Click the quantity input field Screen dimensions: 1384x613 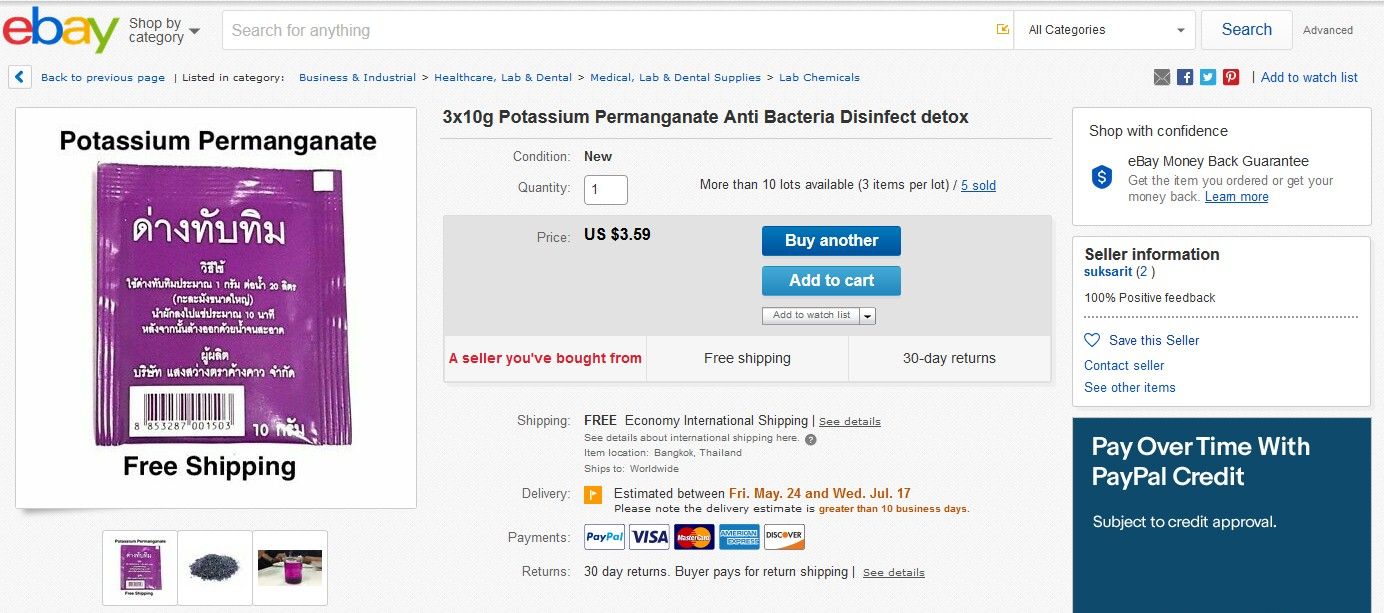pos(606,189)
